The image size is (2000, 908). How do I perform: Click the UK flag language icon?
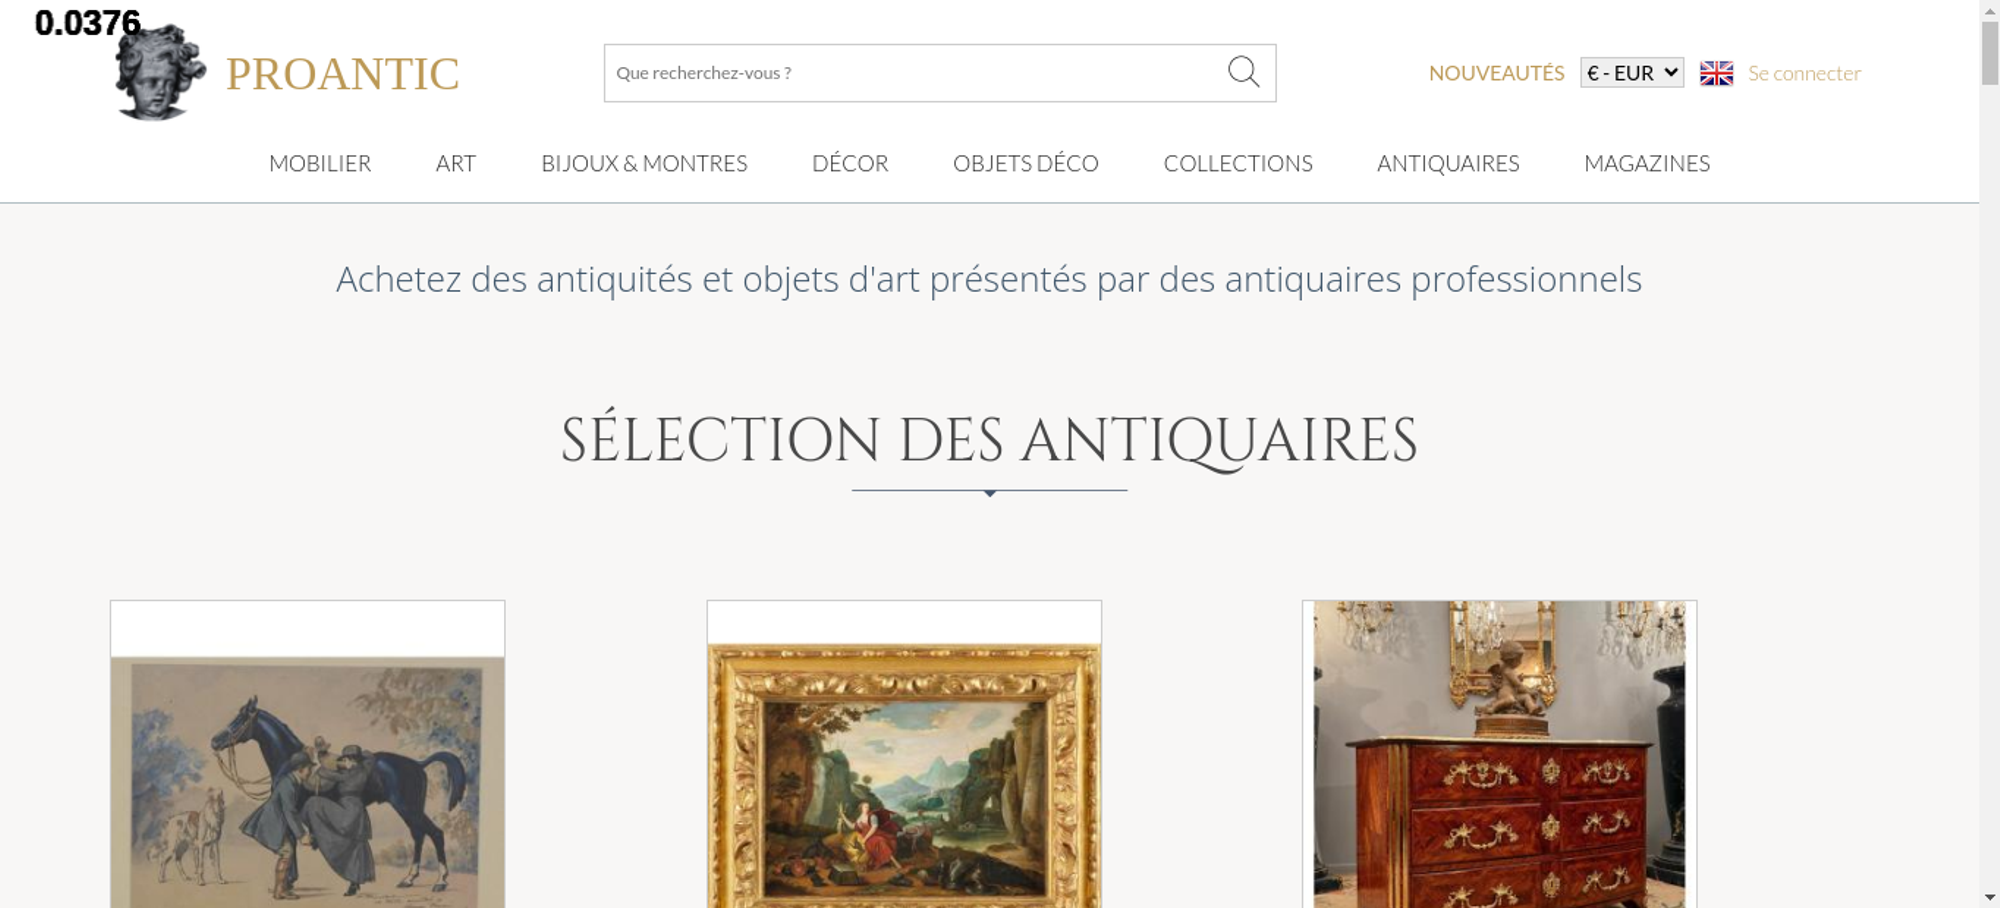(1716, 73)
